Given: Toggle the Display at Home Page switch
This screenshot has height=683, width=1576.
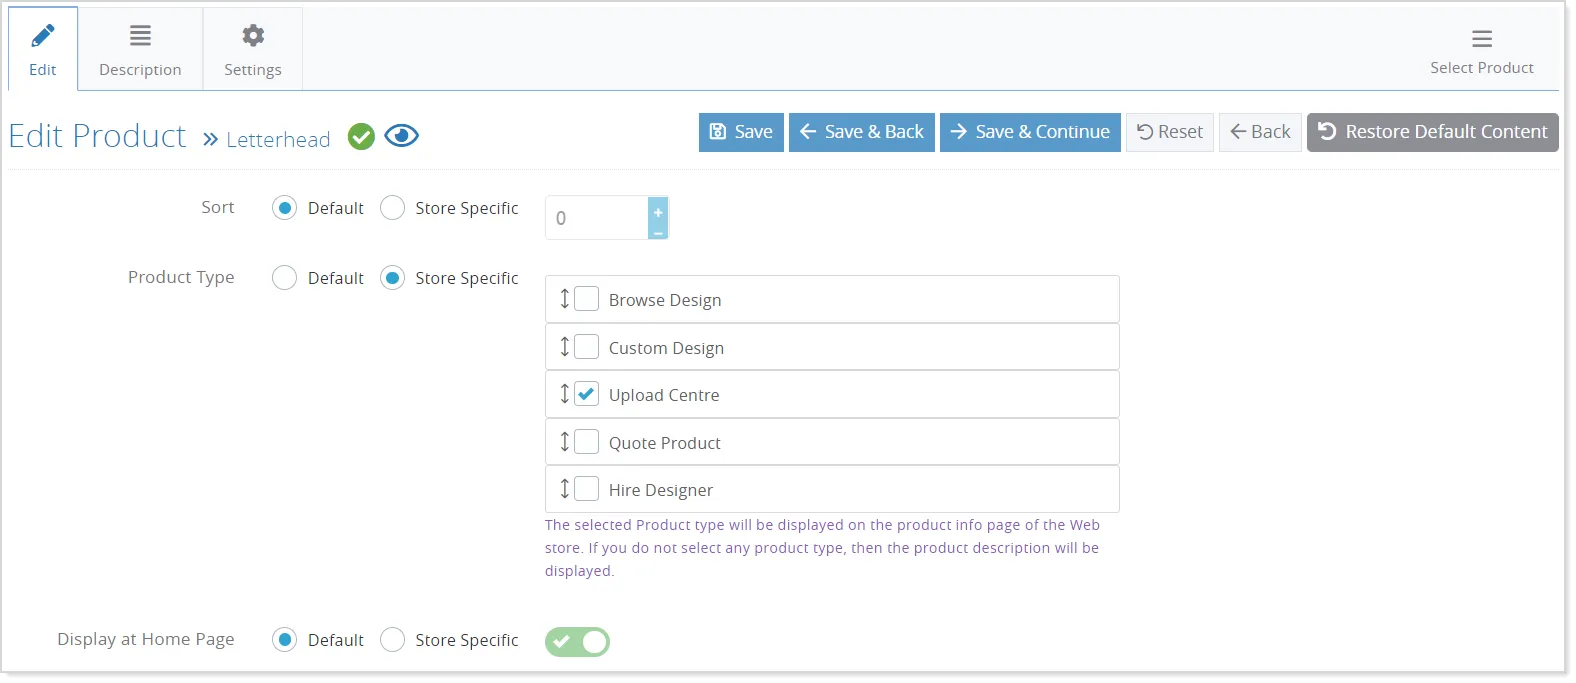Looking at the screenshot, I should 577,642.
